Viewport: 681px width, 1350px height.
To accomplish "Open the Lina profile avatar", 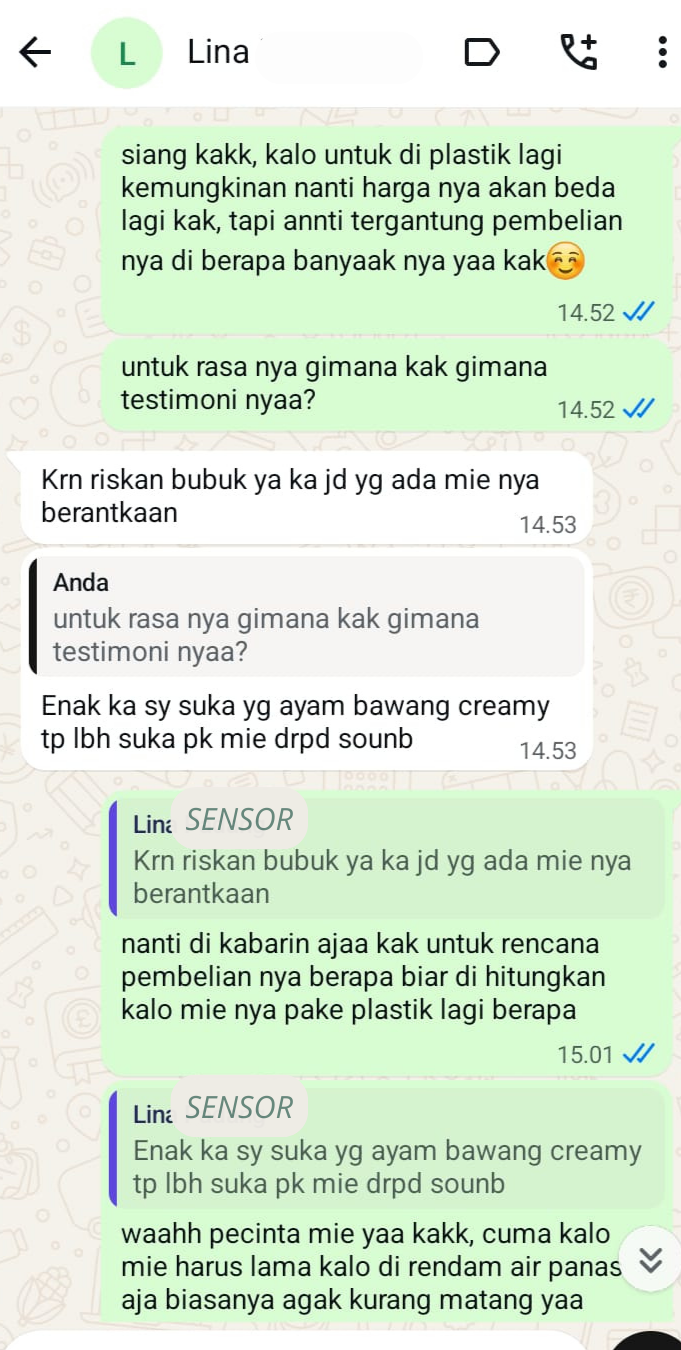I will [126, 53].
